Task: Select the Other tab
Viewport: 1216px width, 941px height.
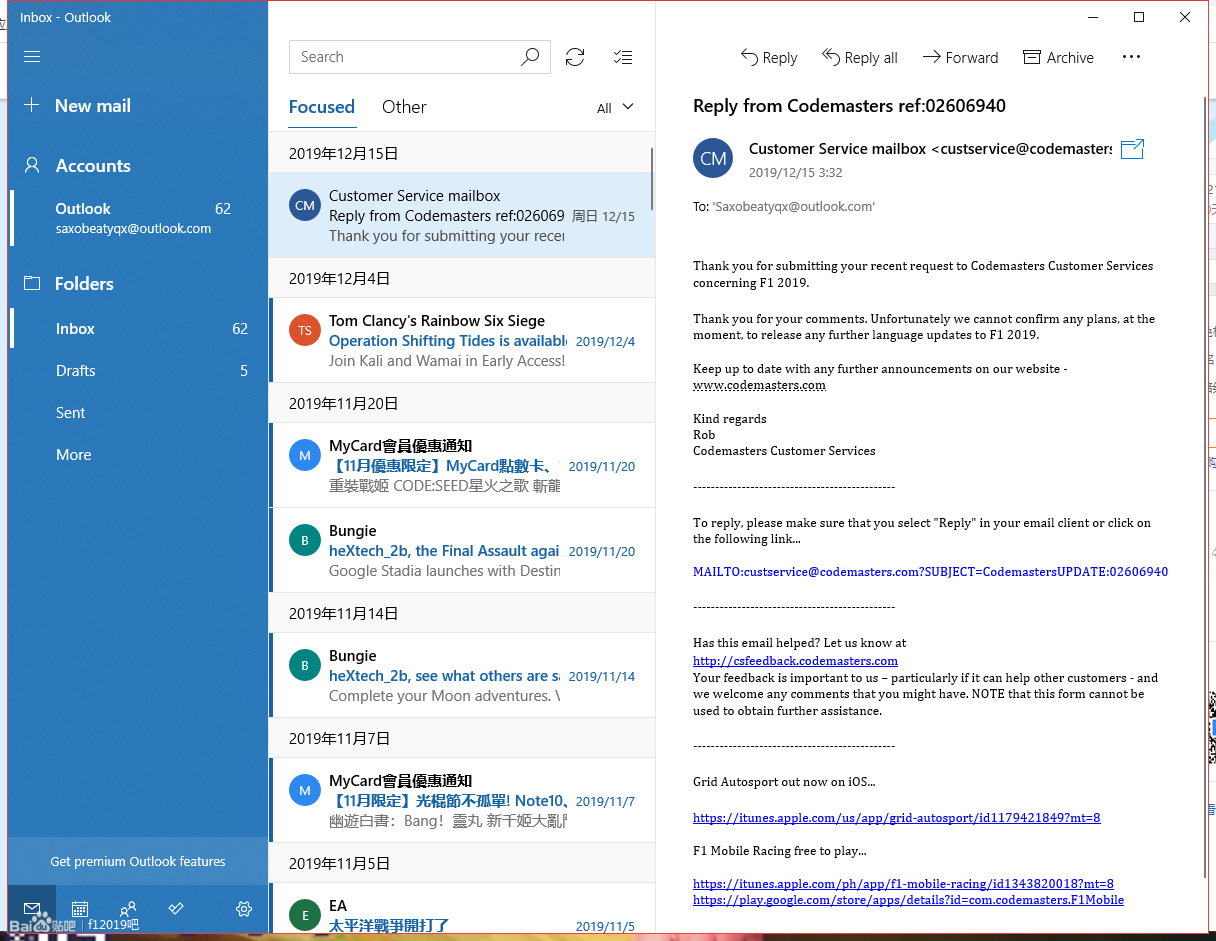Action: click(x=404, y=107)
